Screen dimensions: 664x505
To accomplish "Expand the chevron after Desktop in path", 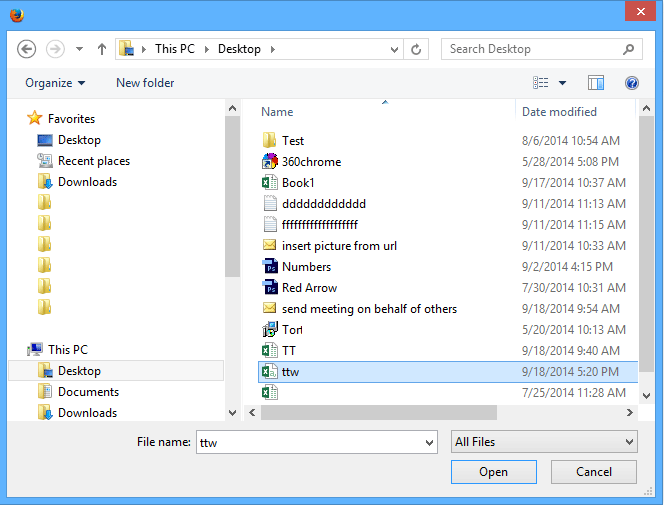I will click(273, 50).
